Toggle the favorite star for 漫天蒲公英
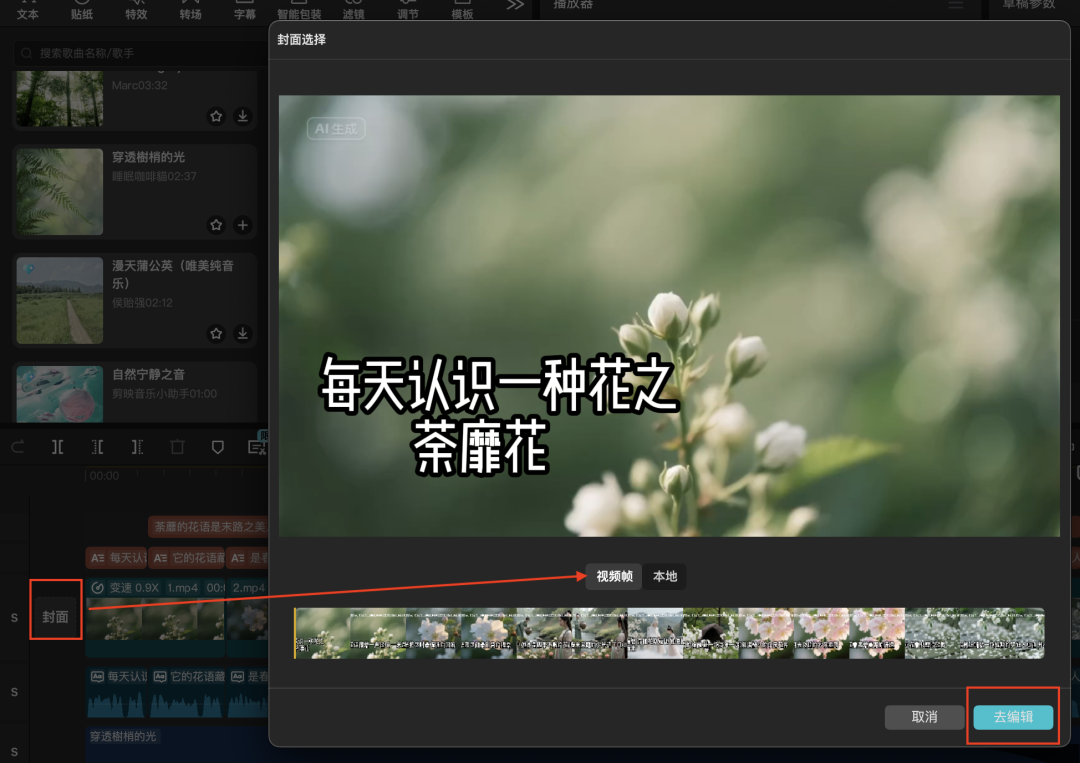The width and height of the screenshot is (1080, 763). click(x=216, y=334)
